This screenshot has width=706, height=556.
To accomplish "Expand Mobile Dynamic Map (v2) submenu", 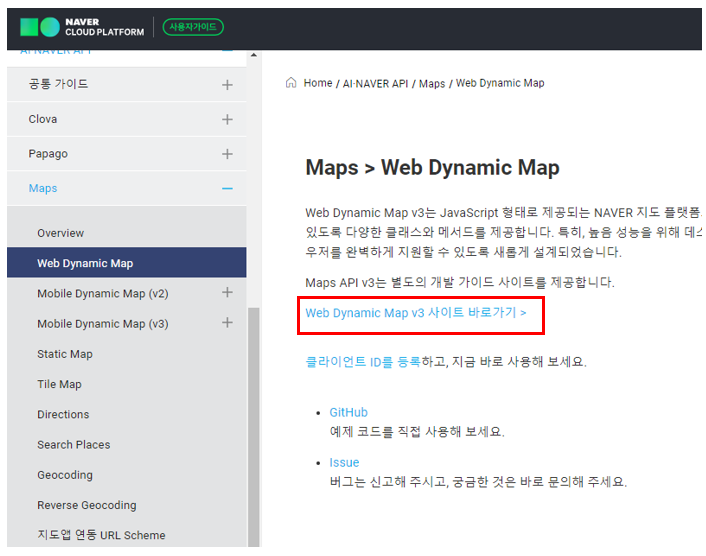I will click(x=227, y=293).
